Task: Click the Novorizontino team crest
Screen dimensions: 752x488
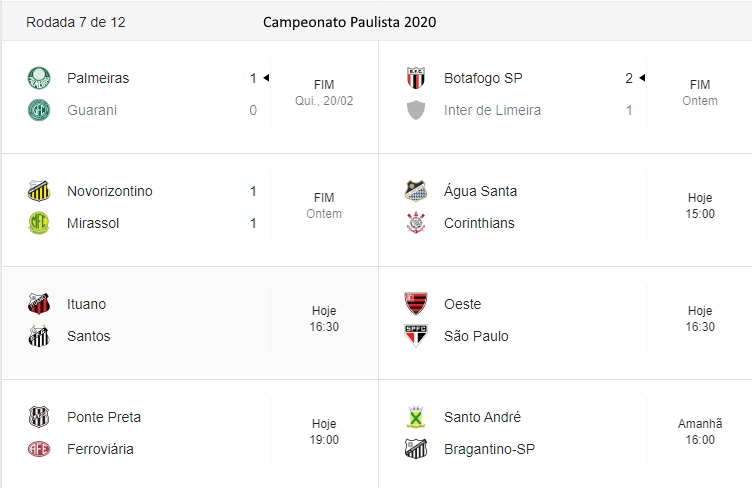Action: (39, 192)
